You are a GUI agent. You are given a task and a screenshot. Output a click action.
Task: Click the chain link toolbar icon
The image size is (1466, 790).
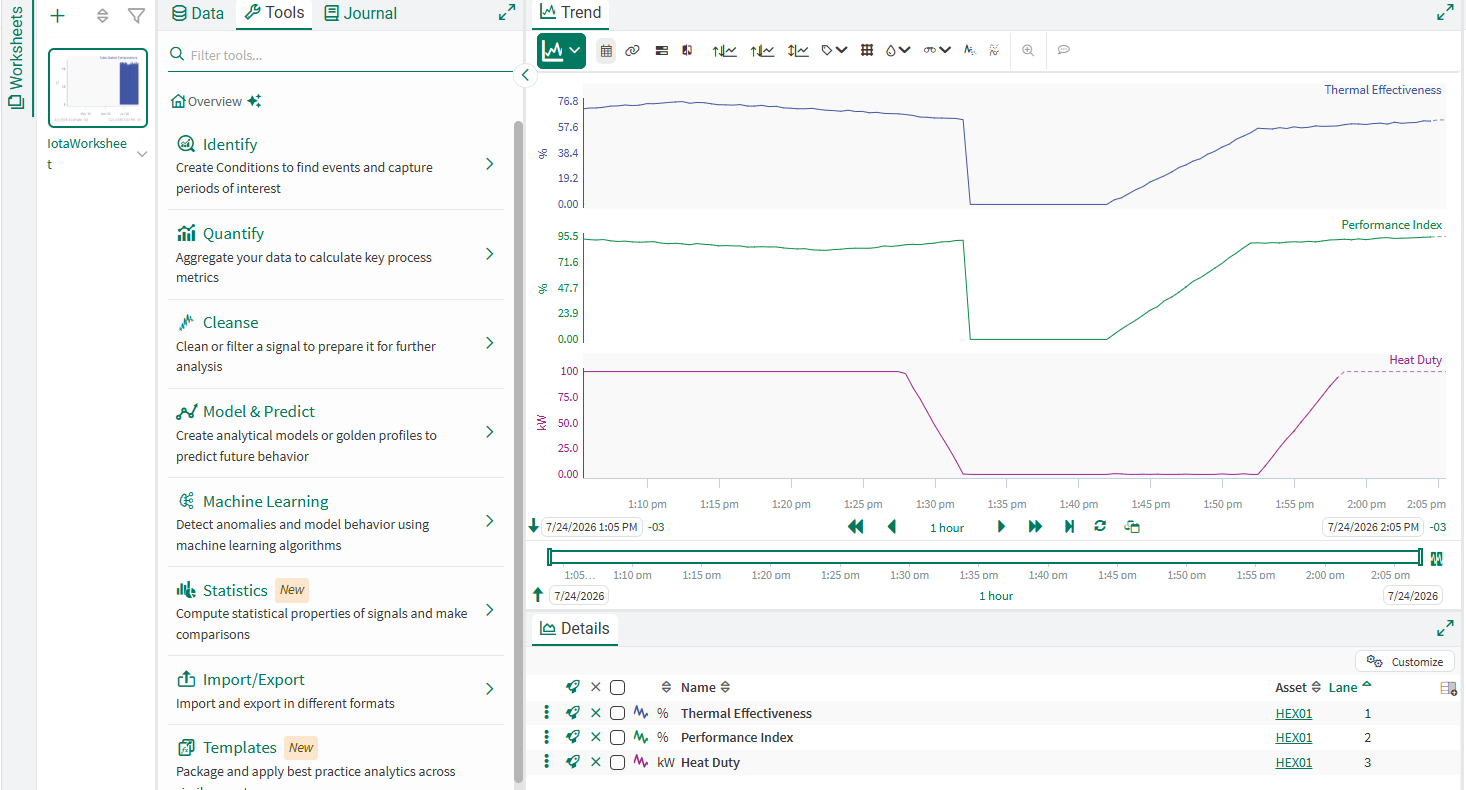[x=632, y=50]
